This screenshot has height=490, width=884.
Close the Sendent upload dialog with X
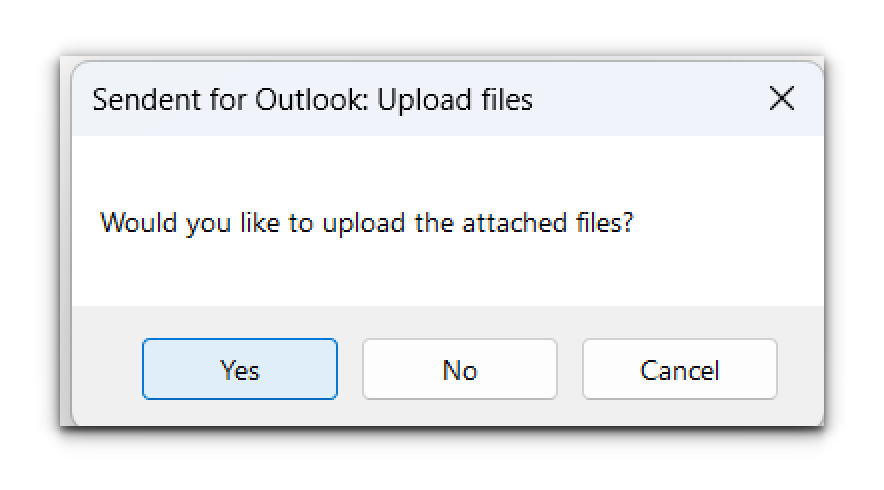pyautogui.click(x=781, y=99)
